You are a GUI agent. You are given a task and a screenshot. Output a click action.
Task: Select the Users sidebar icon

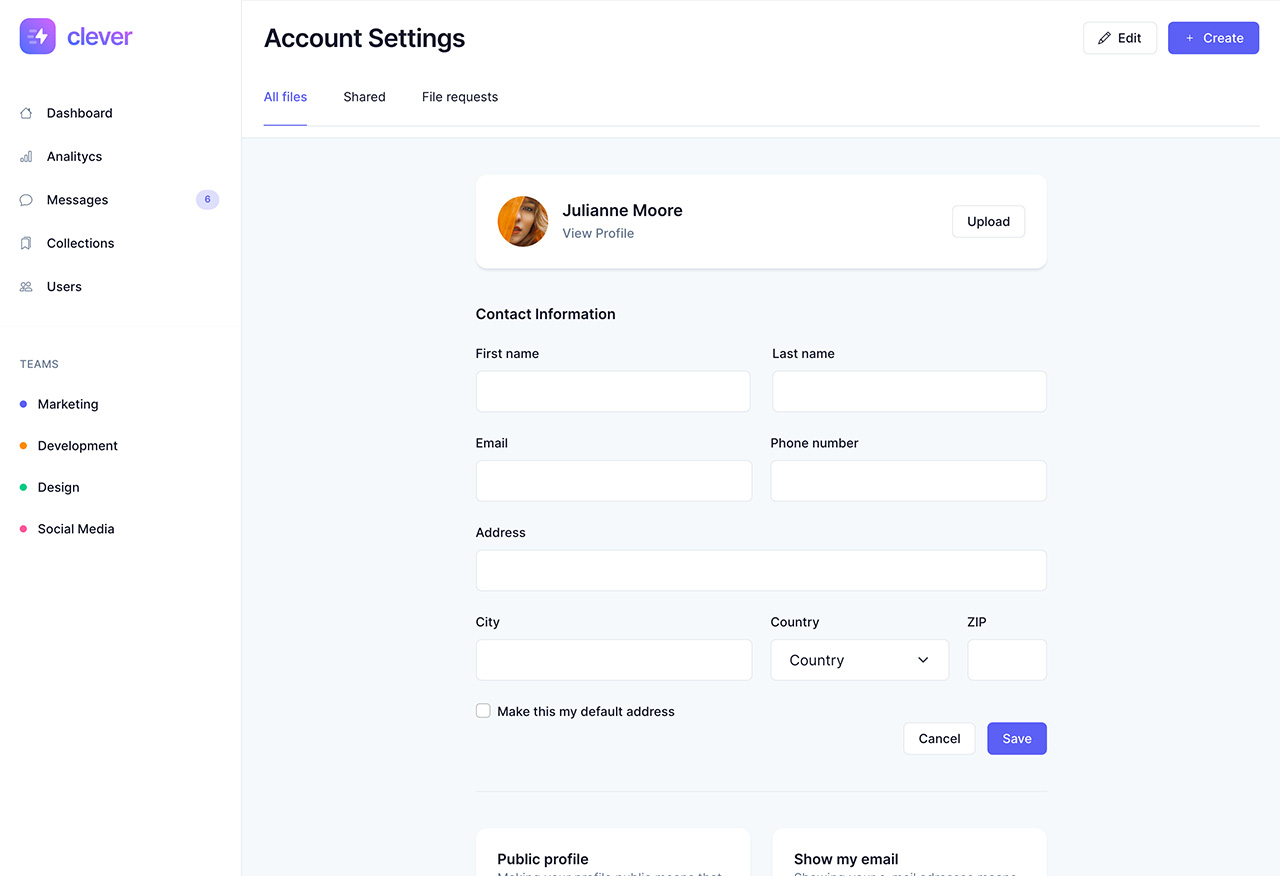click(25, 287)
